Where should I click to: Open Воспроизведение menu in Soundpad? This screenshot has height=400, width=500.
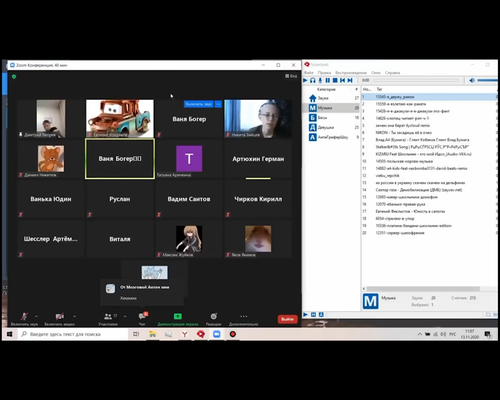[x=351, y=72]
